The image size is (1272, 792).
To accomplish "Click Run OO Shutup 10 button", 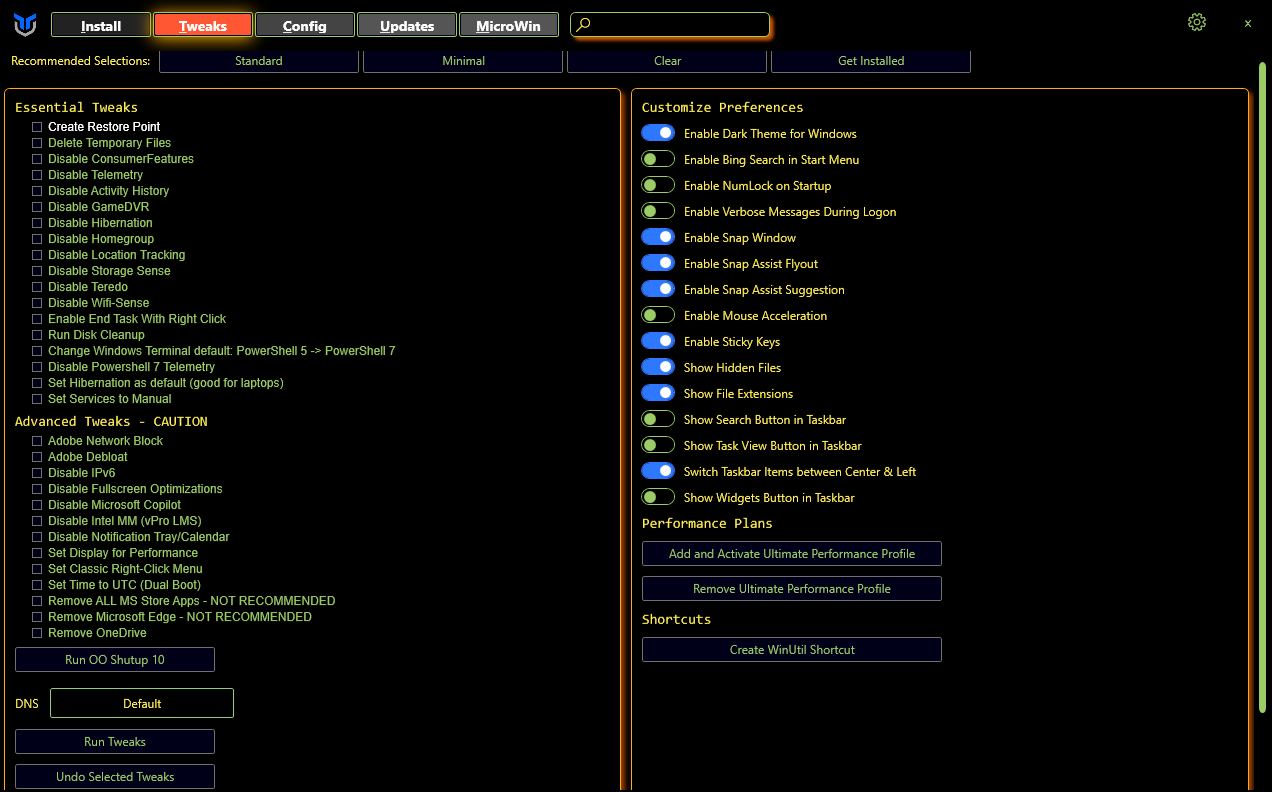I will (115, 660).
